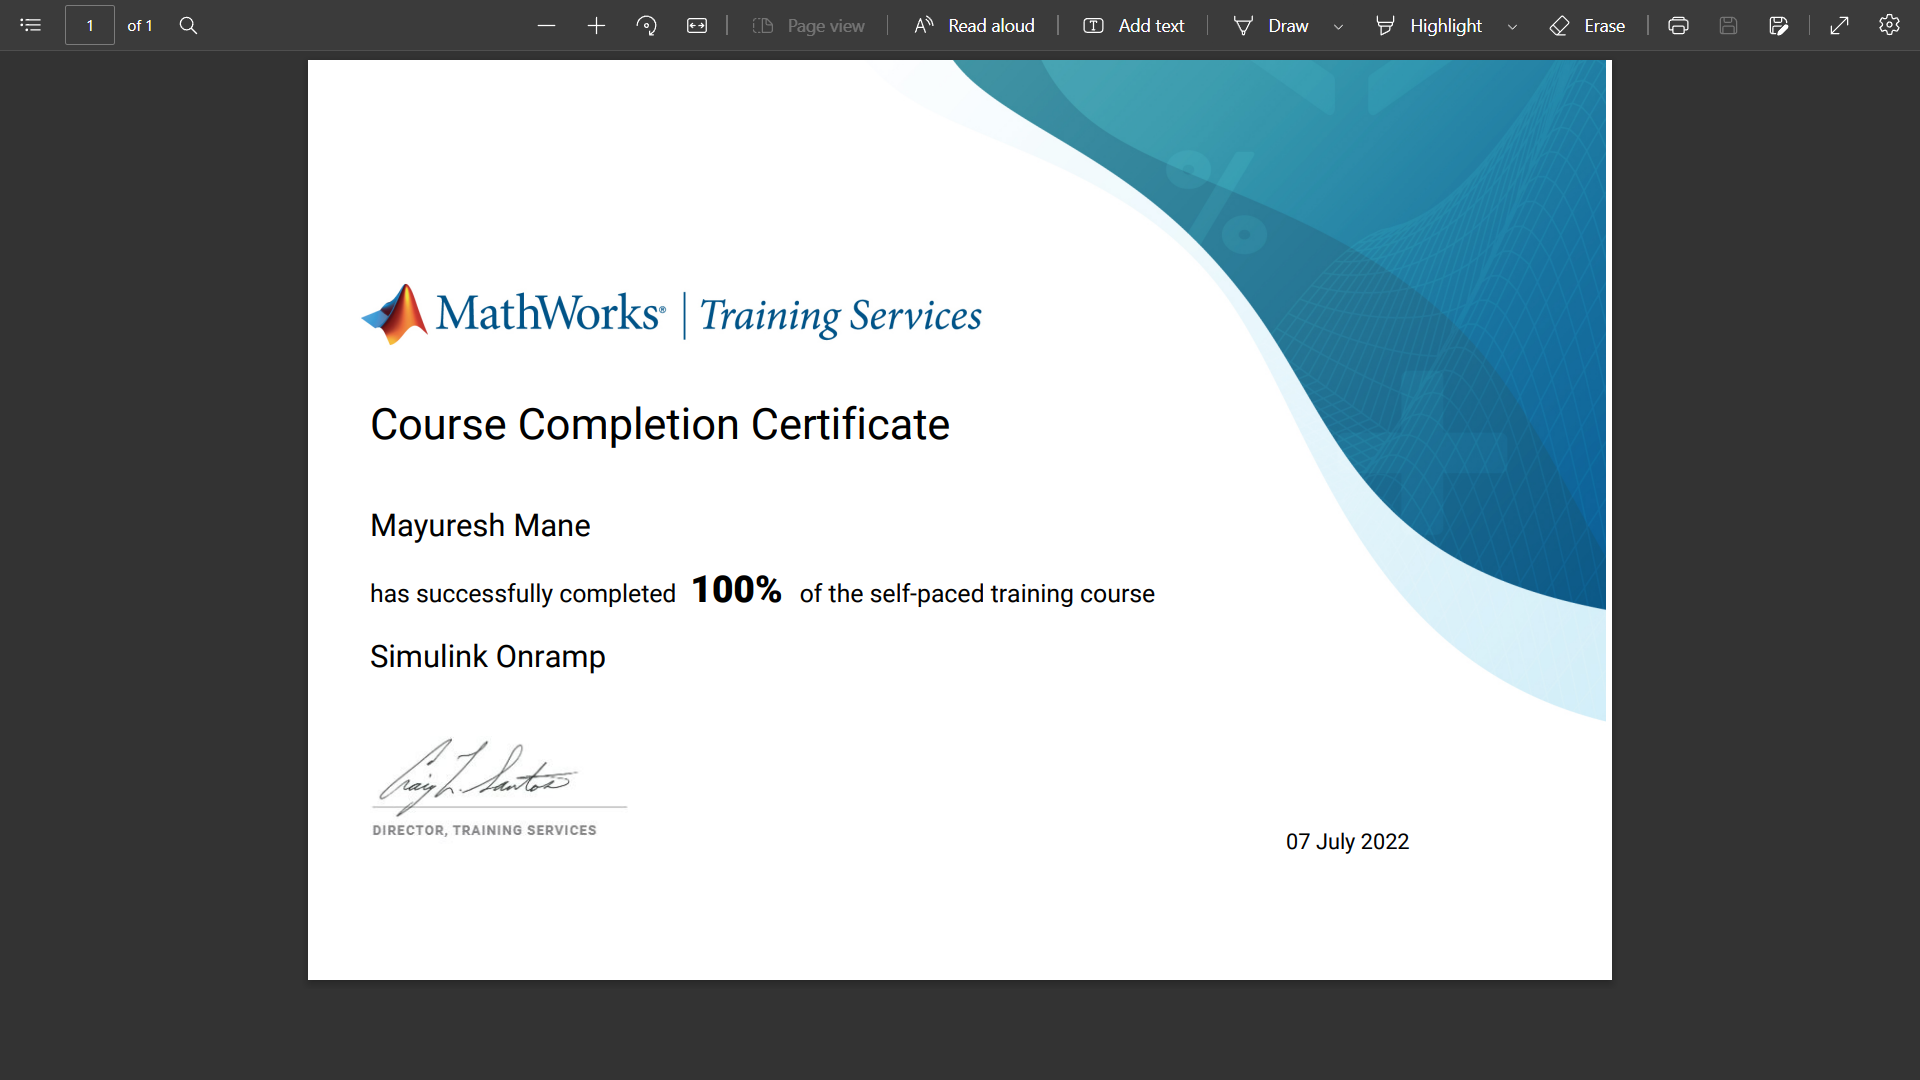Click the 100% completion text
Screen dimensions: 1920x1080
pyautogui.click(x=737, y=589)
